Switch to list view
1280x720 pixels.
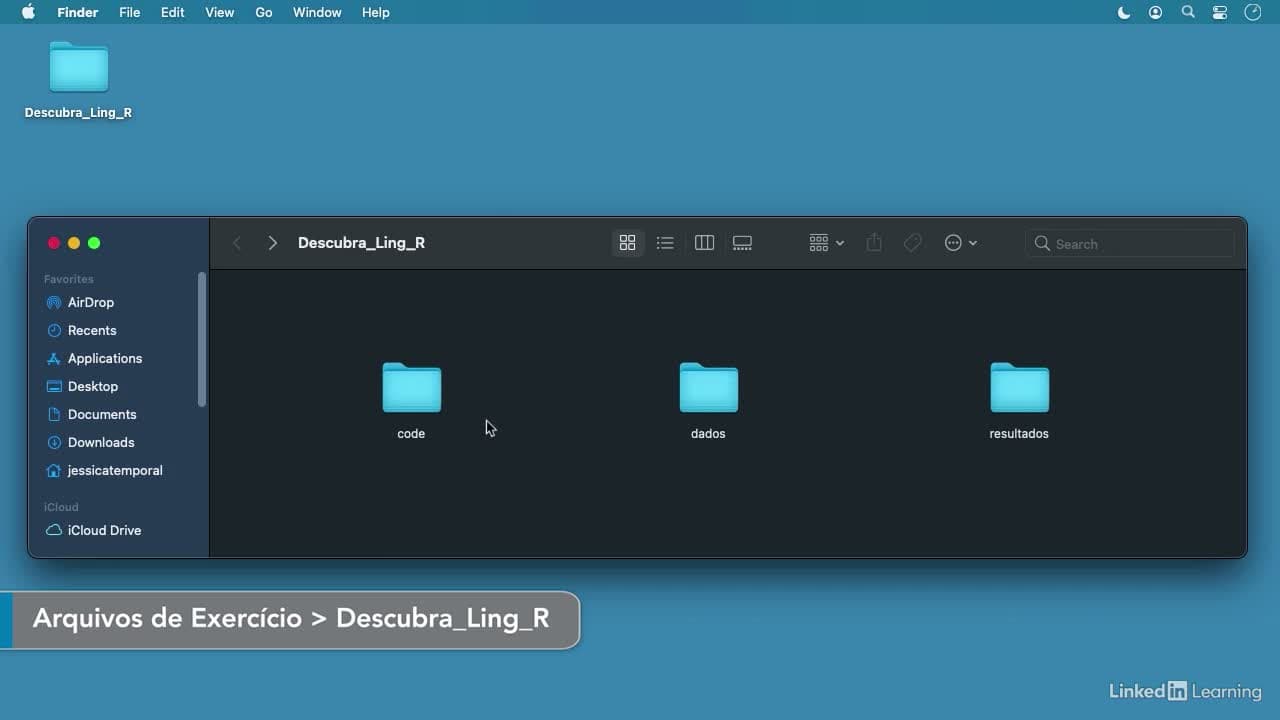coord(665,243)
